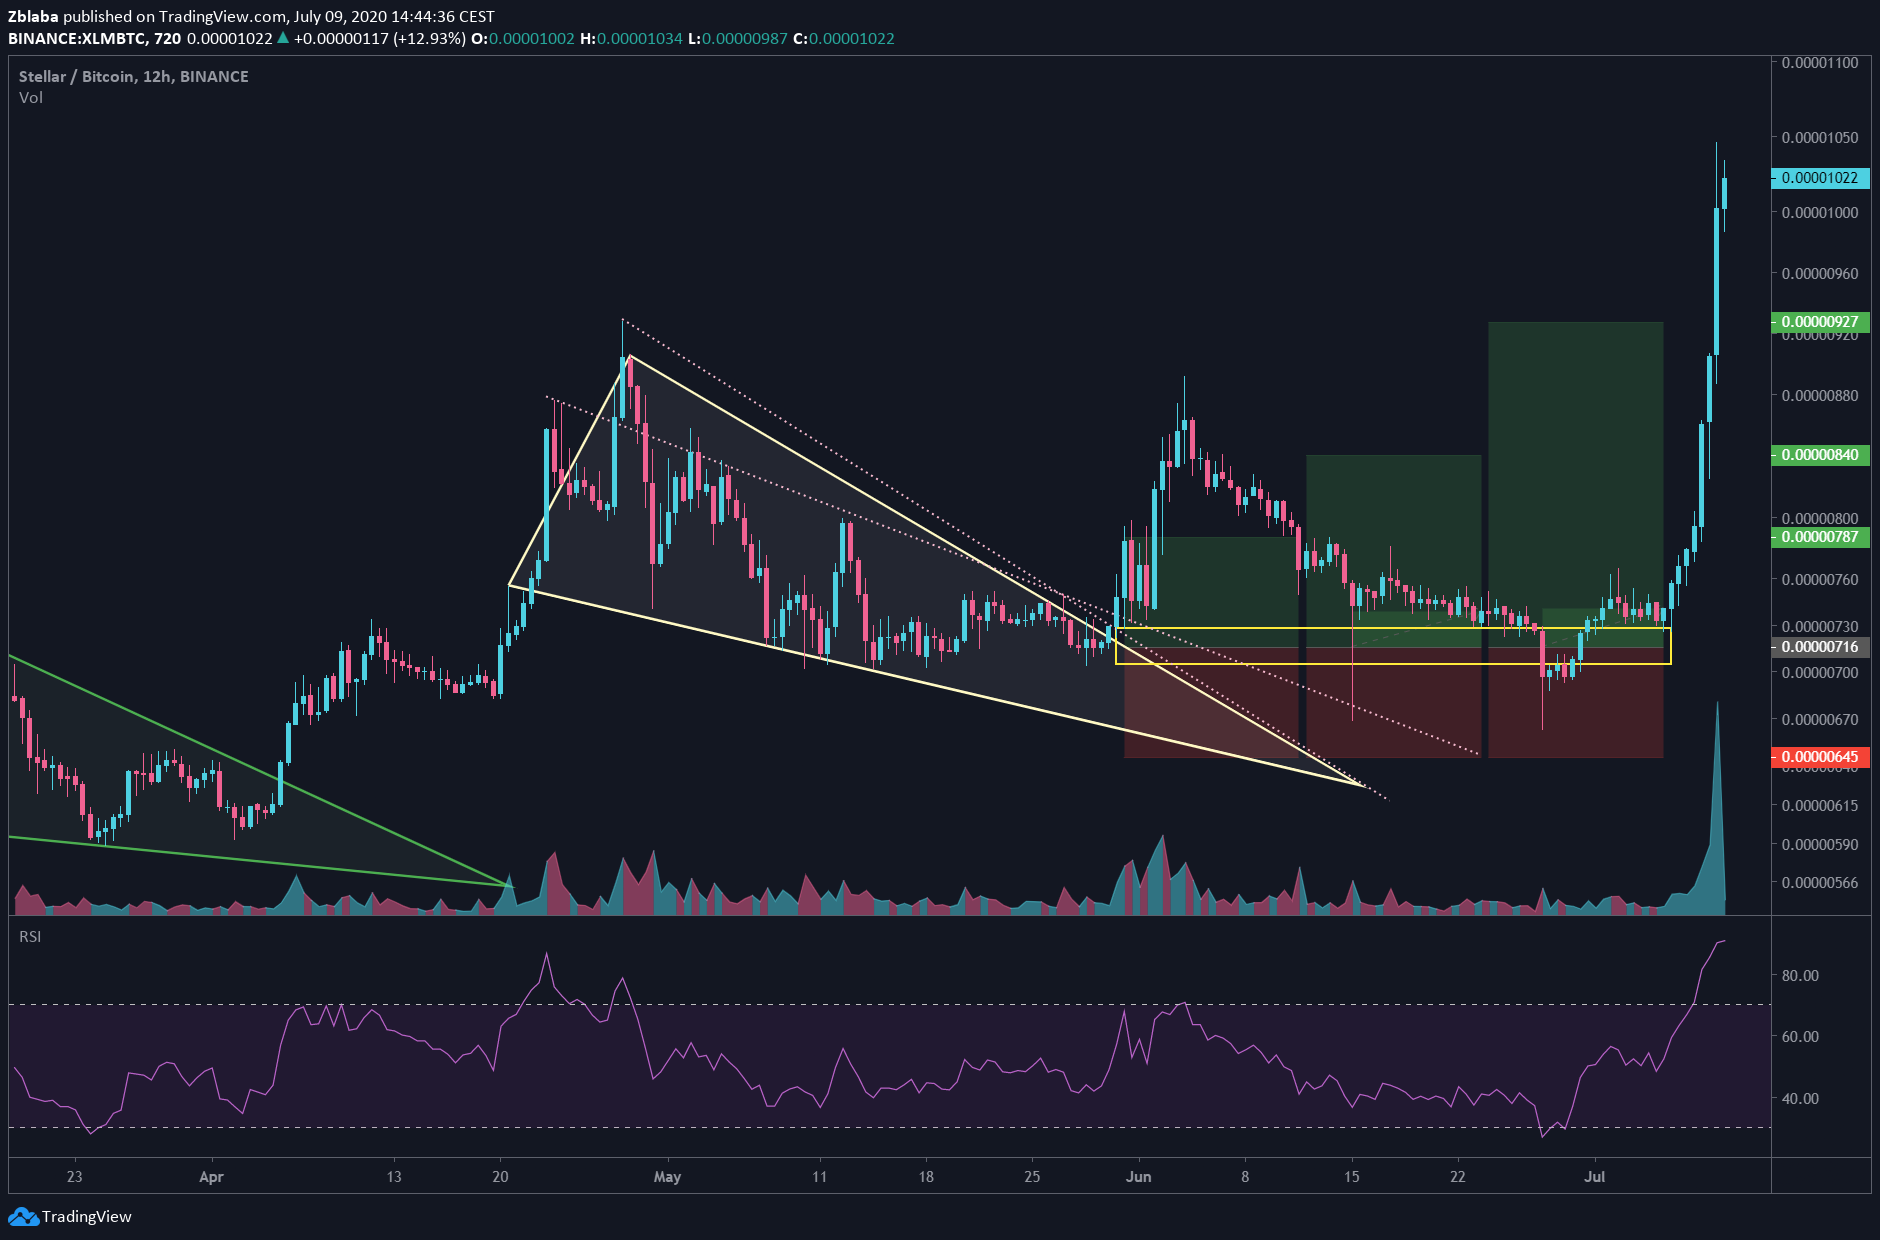Click the low value L:0.00000987
This screenshot has width=1880, height=1240.
pos(738,38)
